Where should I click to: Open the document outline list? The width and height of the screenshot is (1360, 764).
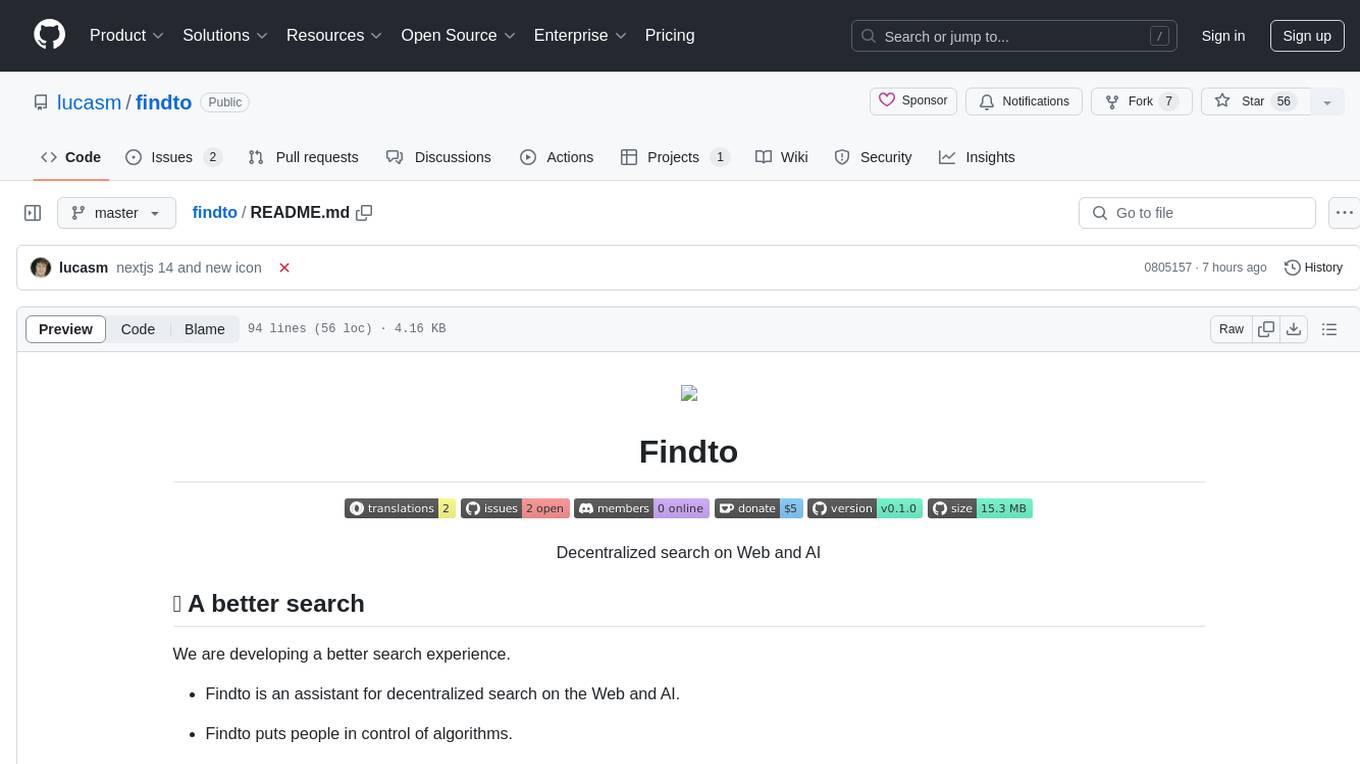coord(1329,329)
